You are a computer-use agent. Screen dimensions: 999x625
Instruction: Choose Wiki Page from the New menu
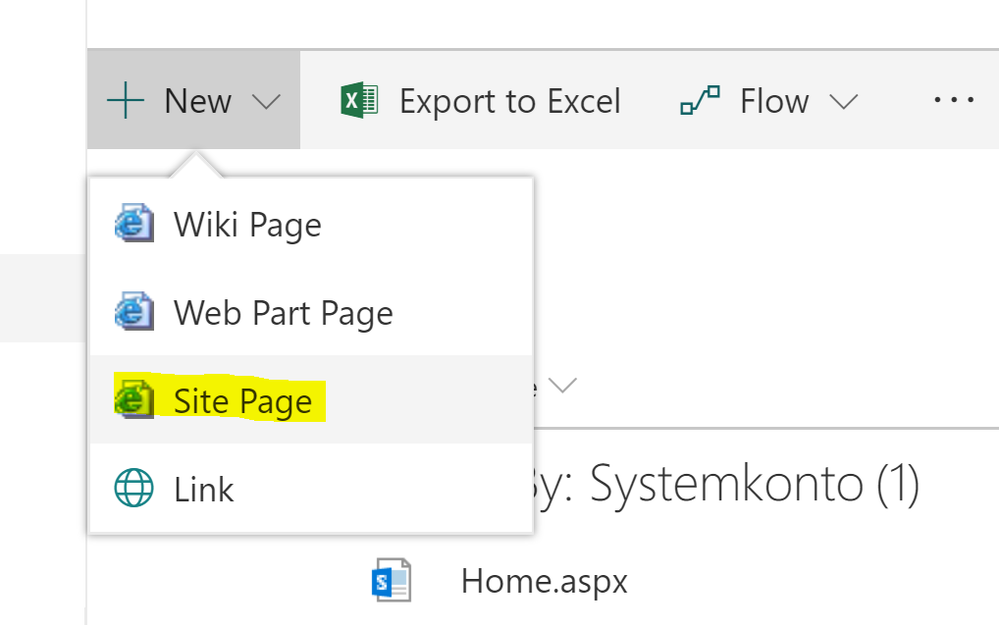click(248, 225)
